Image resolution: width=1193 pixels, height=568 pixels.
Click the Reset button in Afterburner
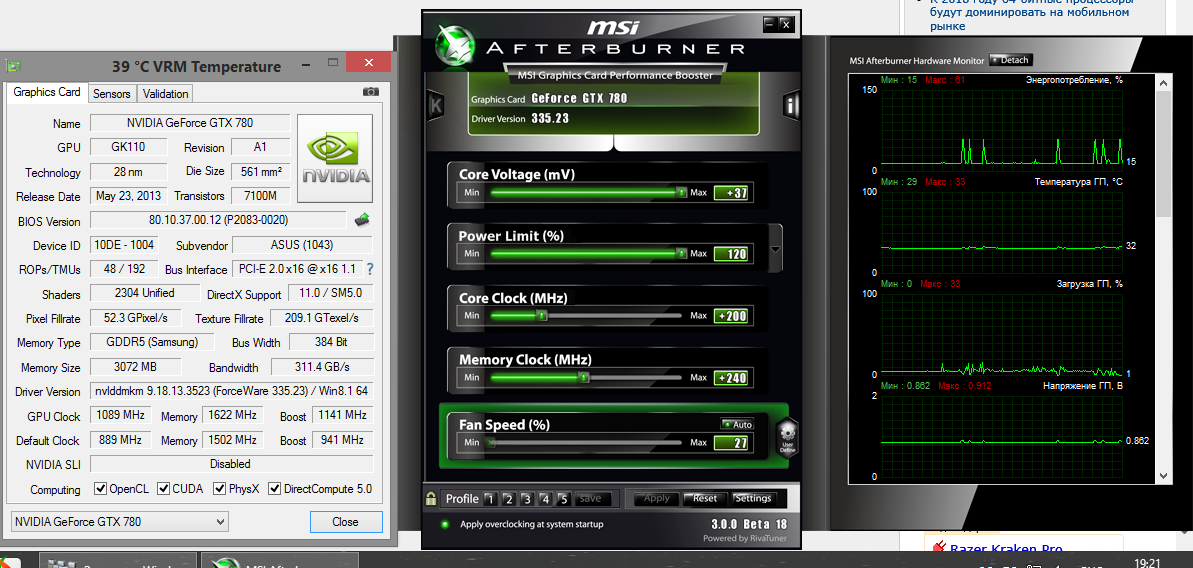[705, 498]
